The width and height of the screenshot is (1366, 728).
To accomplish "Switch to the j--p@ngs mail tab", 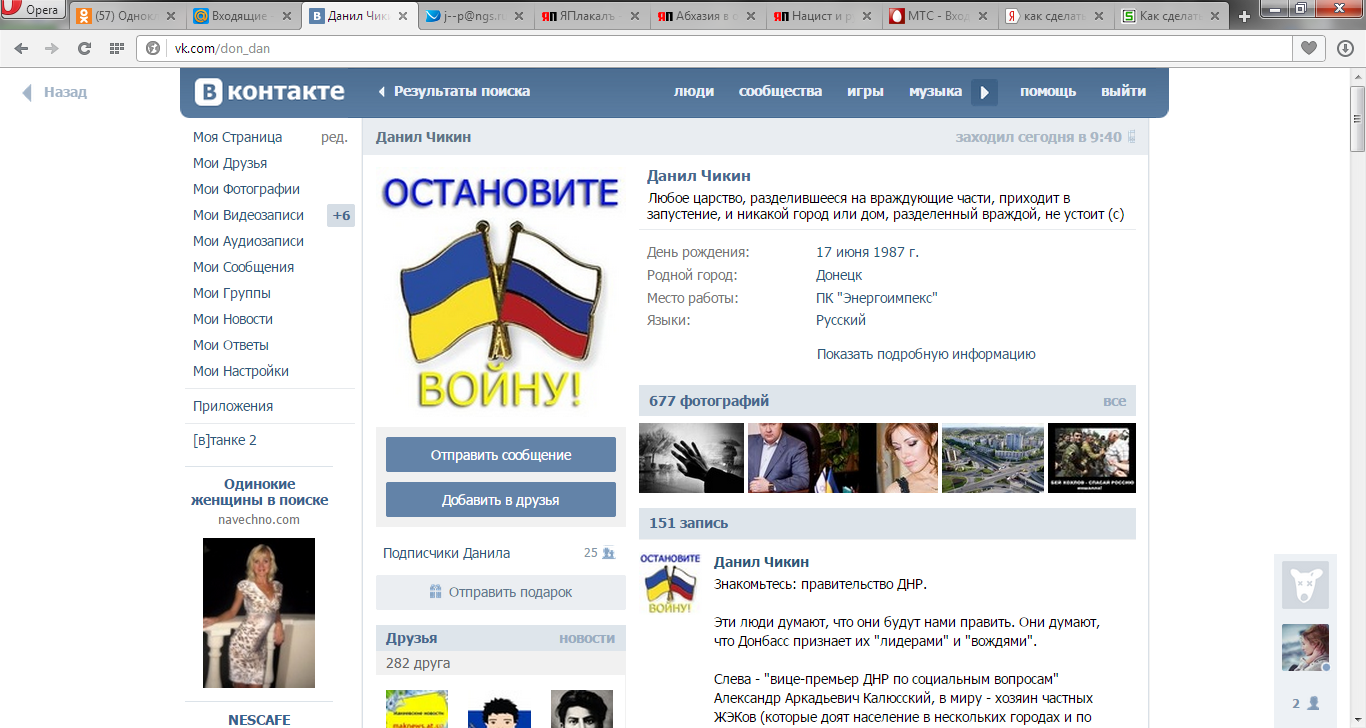I will tap(475, 16).
